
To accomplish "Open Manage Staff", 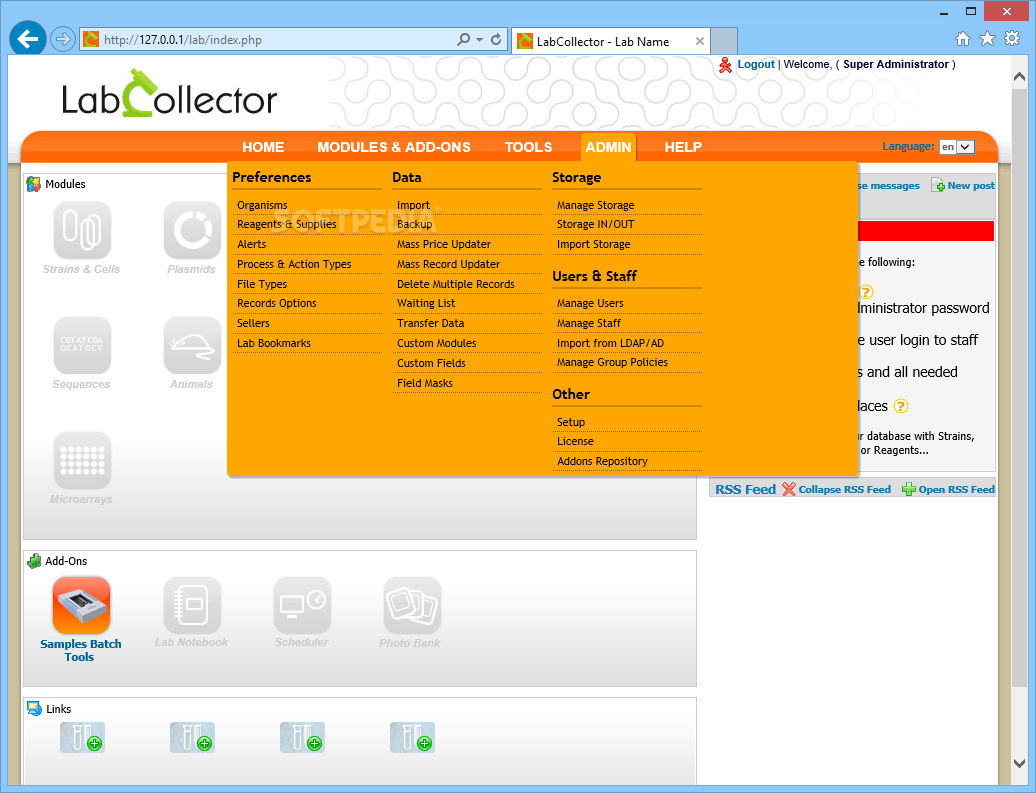I will tap(589, 323).
